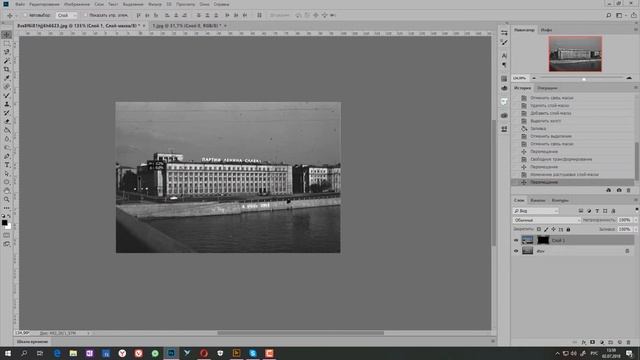Open the Обычный blend mode dropdown
Viewport: 640px width, 360px height.
tap(547, 220)
